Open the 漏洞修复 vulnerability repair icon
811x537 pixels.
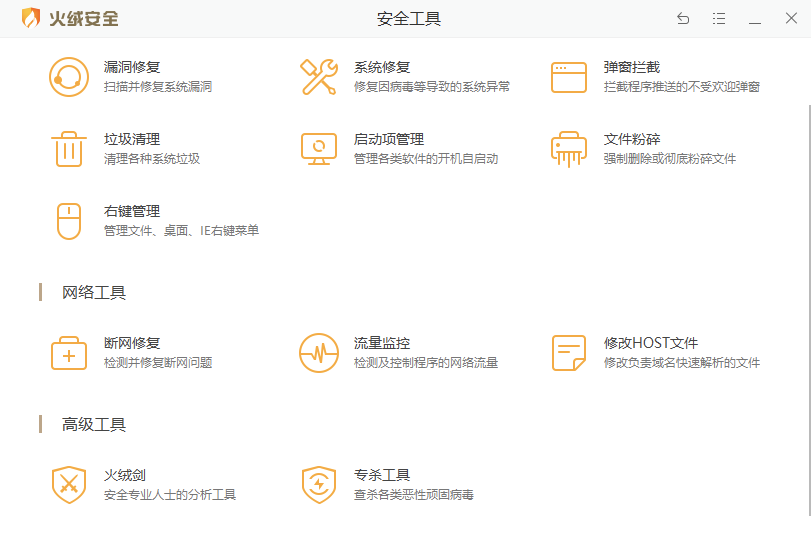click(x=69, y=77)
